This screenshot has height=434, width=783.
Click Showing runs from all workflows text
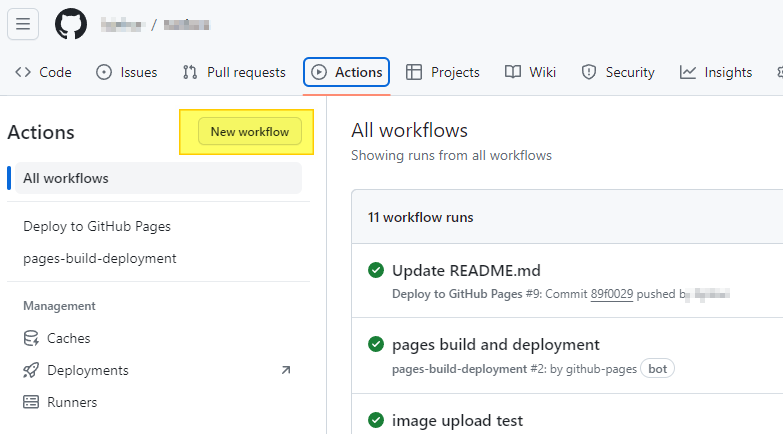tap(451, 155)
